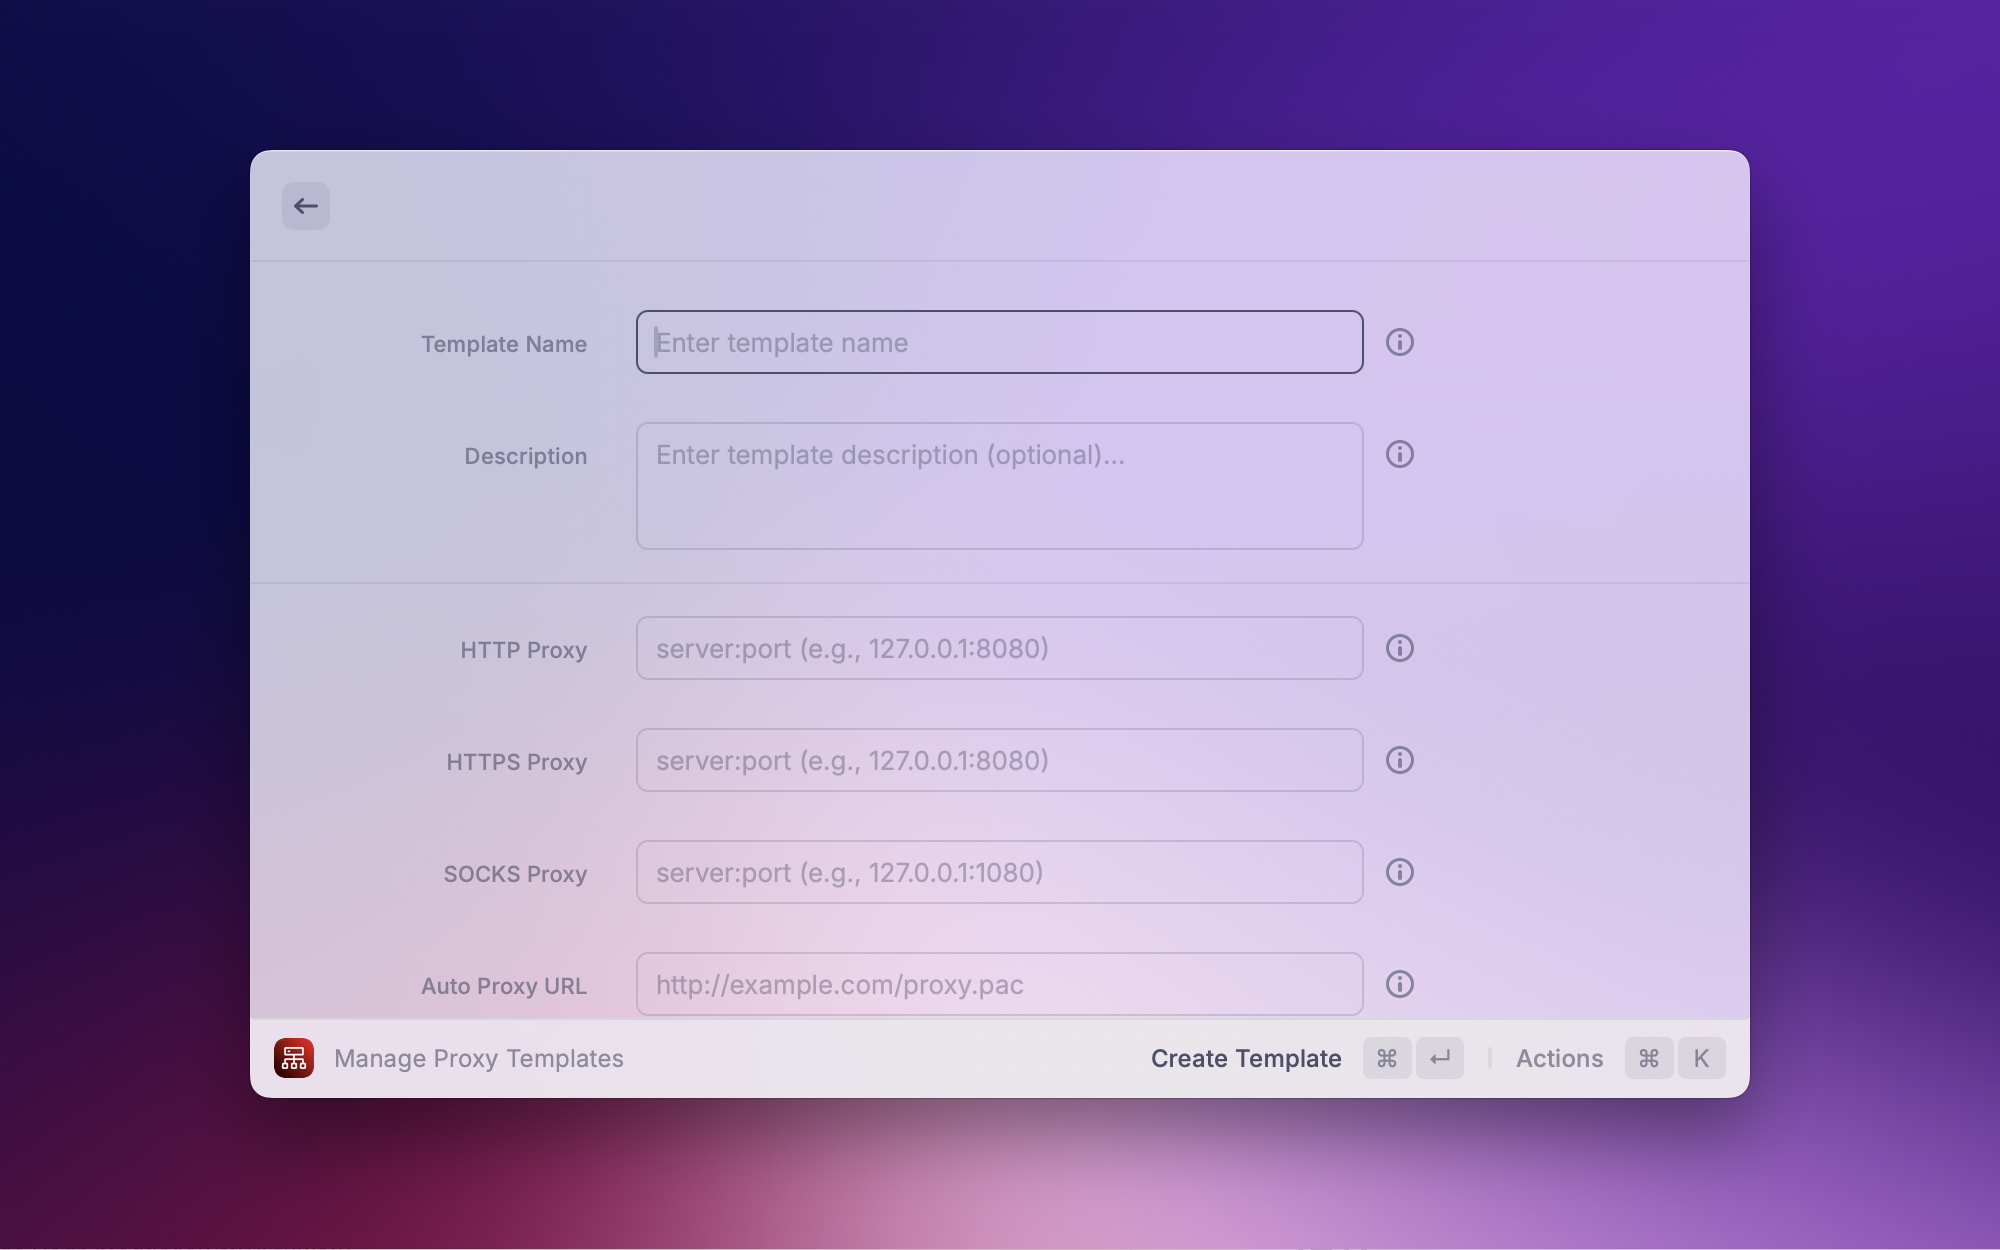Screen dimensions: 2000x1250
Task: Click info icon next to SOCKS Proxy
Action: click(1399, 872)
